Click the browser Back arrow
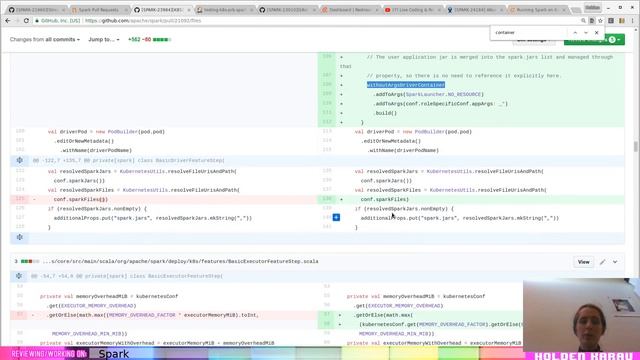640x360 pixels. (x=8, y=20)
